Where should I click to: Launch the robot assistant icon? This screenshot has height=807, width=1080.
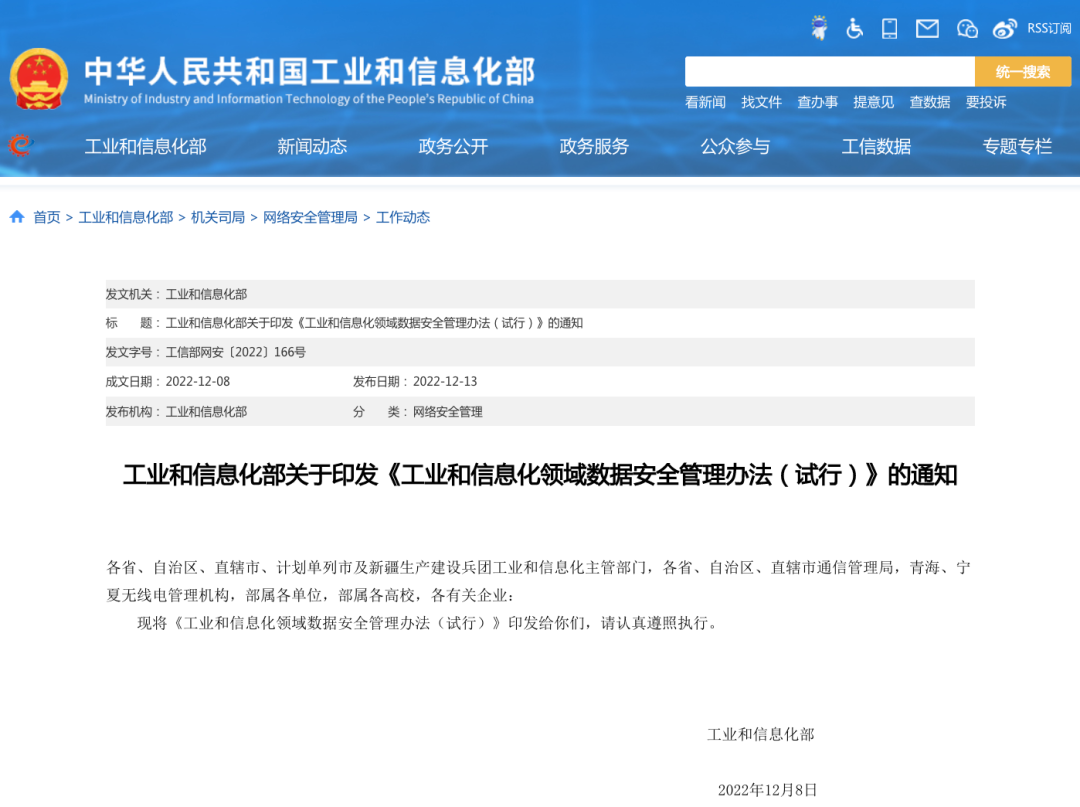(x=820, y=28)
